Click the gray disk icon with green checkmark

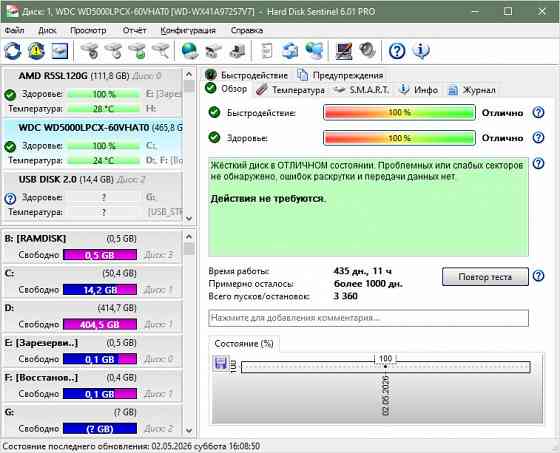point(137,50)
